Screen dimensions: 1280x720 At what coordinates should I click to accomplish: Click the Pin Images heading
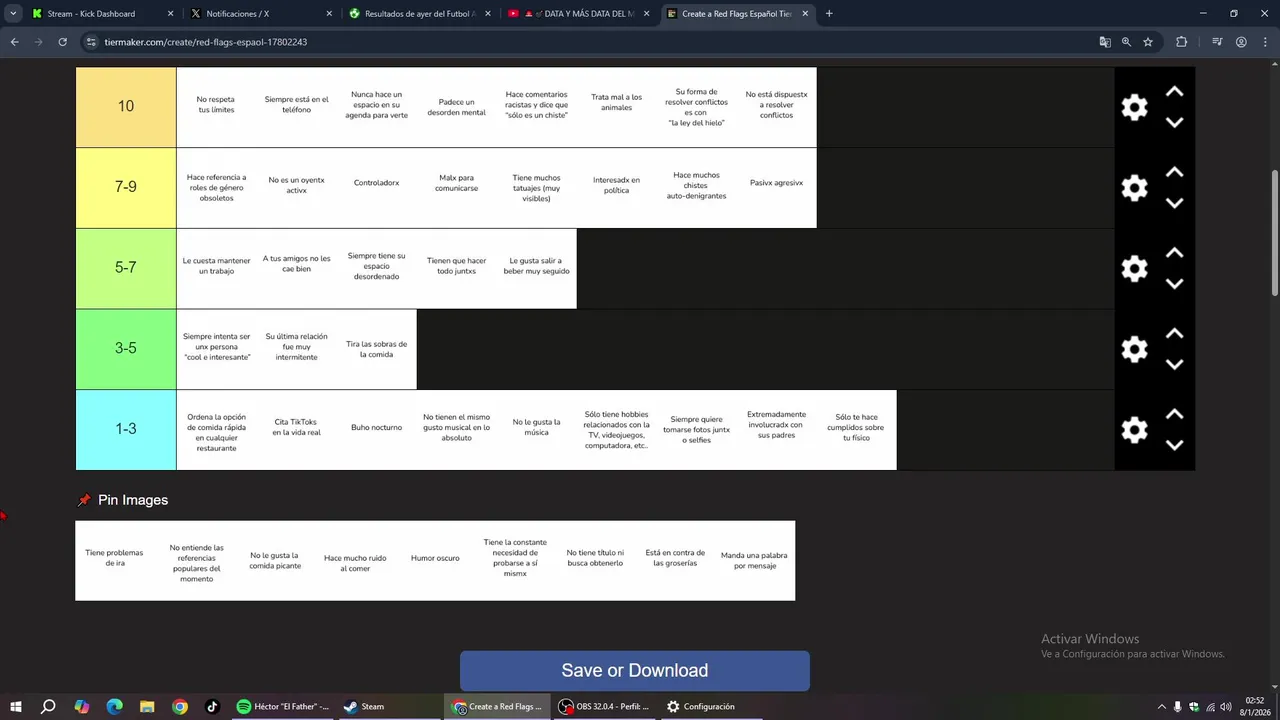coord(133,500)
